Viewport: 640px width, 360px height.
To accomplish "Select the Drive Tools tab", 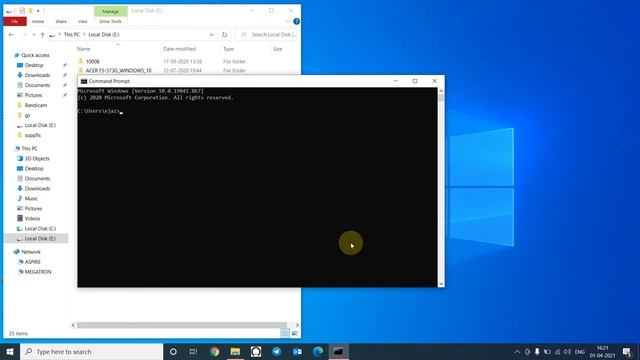I will (x=111, y=21).
